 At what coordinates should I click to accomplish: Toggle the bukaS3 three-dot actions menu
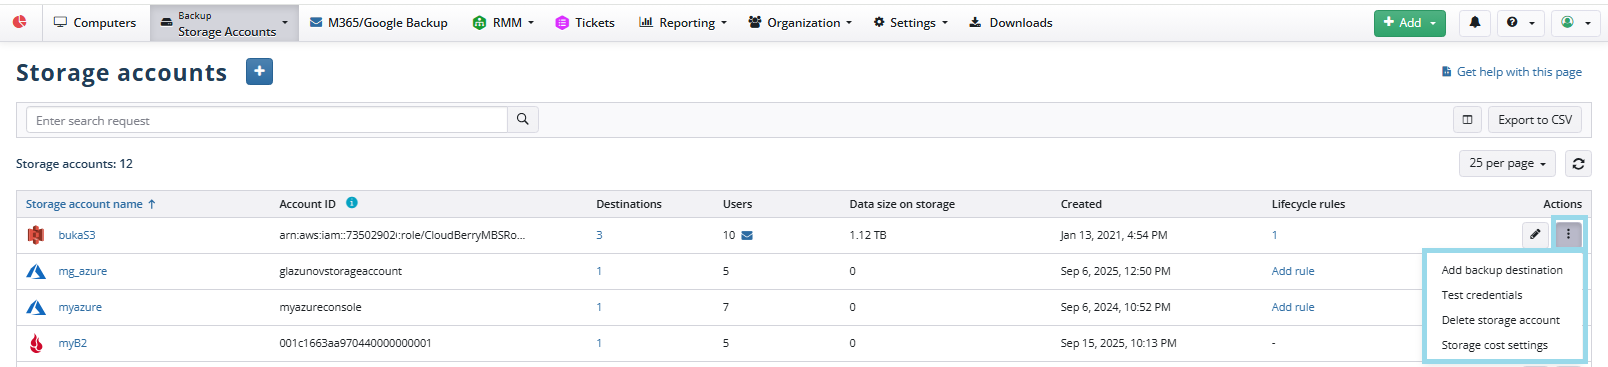(x=1568, y=234)
